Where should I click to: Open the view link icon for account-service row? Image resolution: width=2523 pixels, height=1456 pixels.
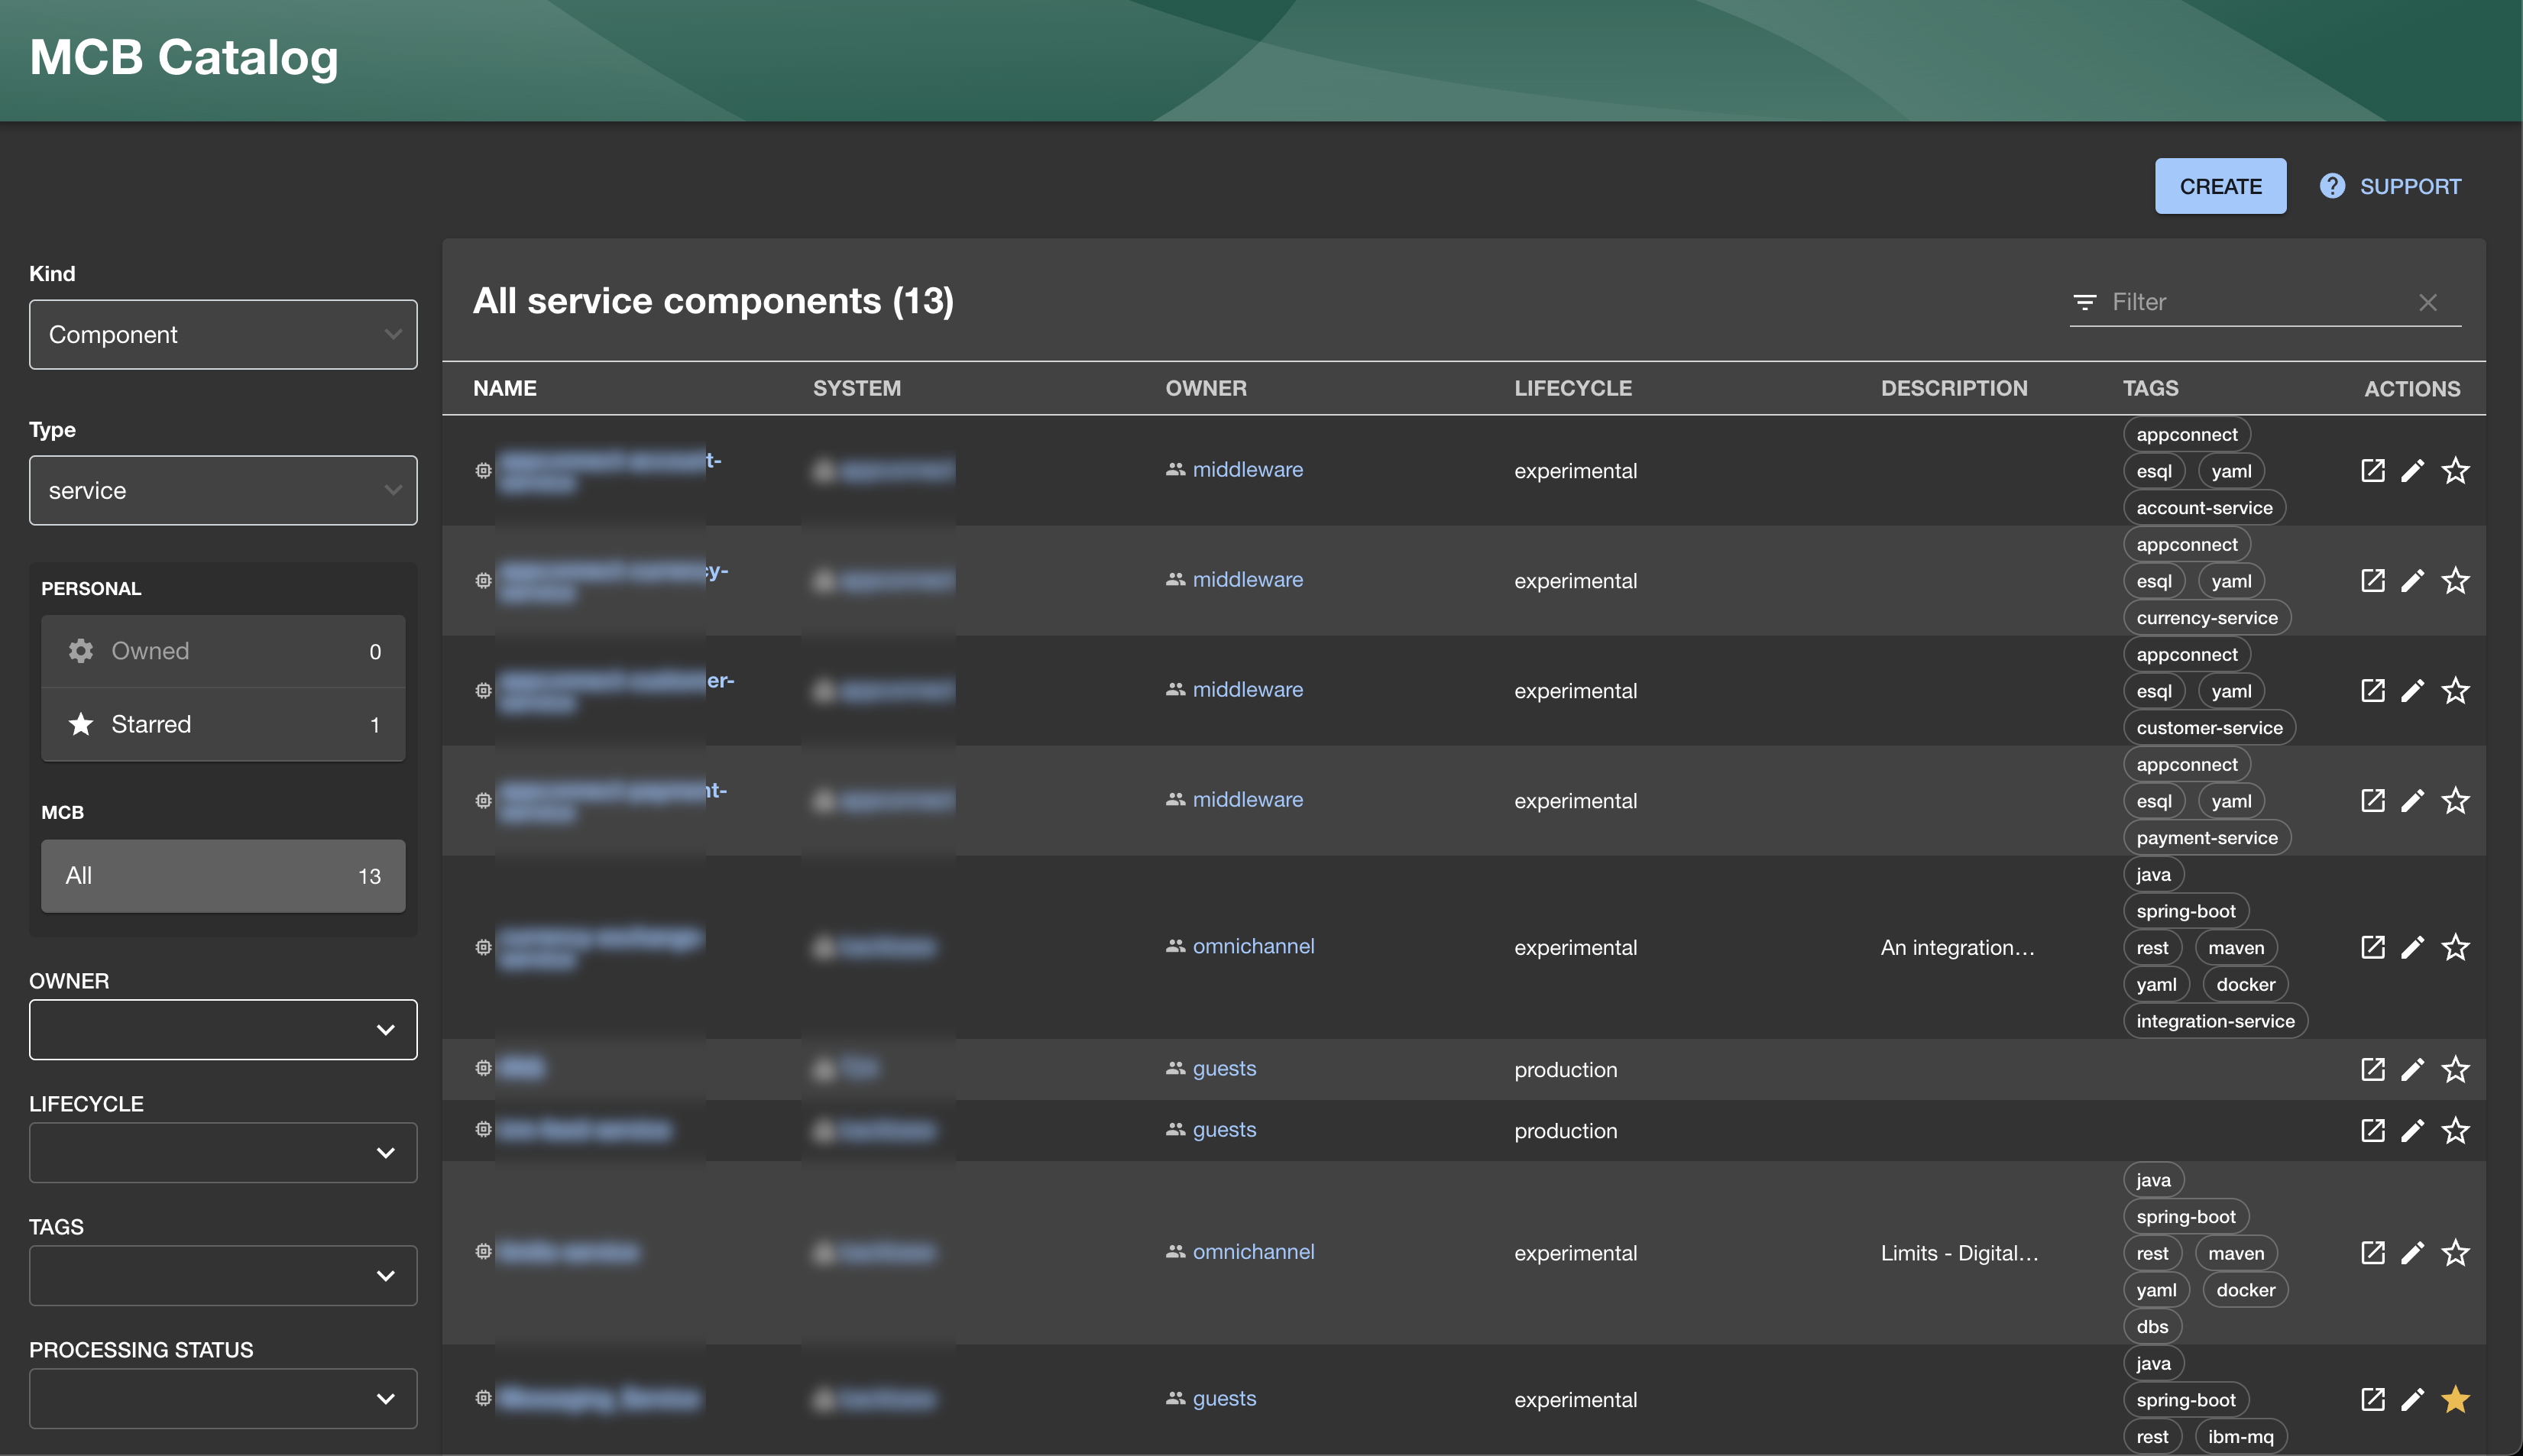pyautogui.click(x=2372, y=470)
